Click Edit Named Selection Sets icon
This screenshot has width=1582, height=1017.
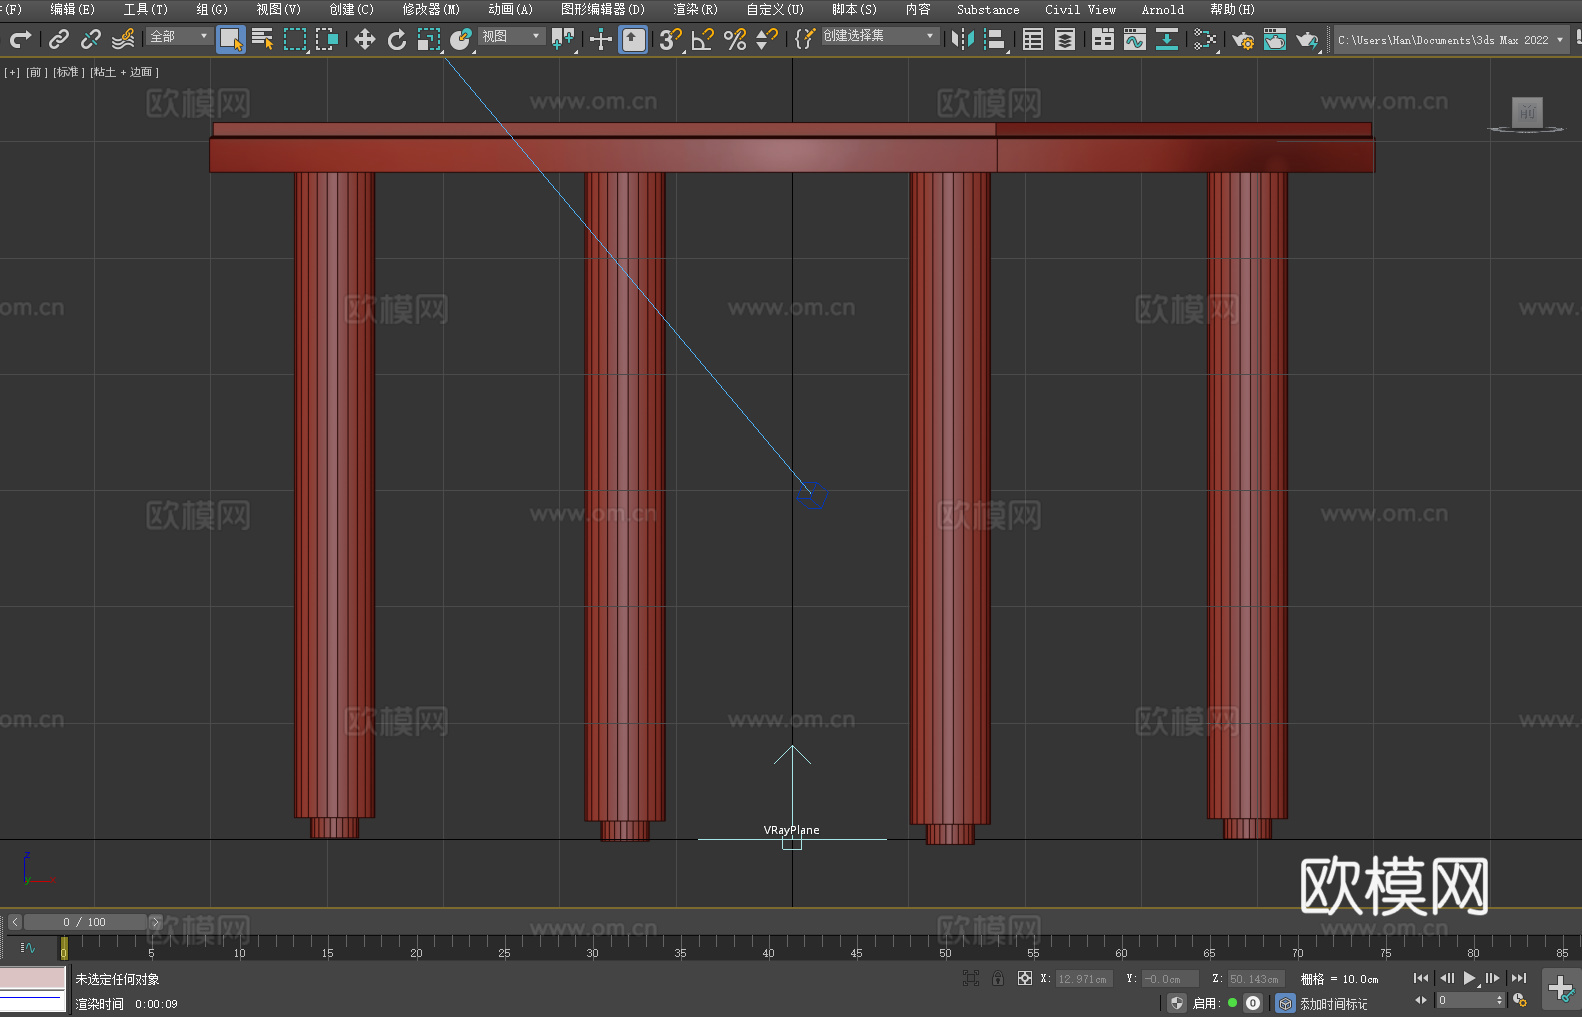(x=804, y=39)
